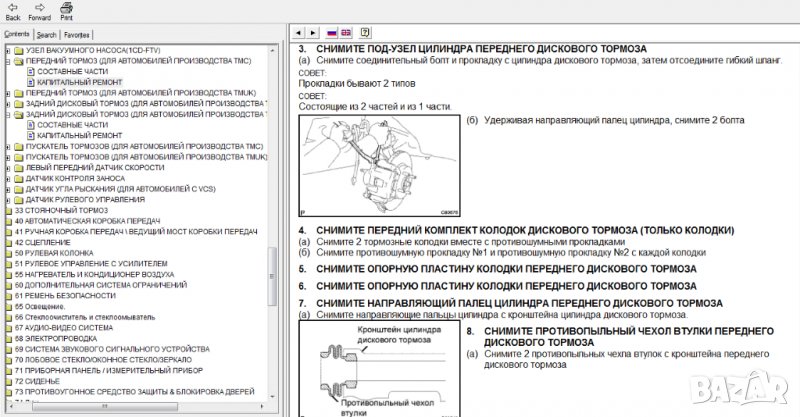Click the help question mark icon
Image resolution: width=800 pixels, height=417 pixels.
365,32
